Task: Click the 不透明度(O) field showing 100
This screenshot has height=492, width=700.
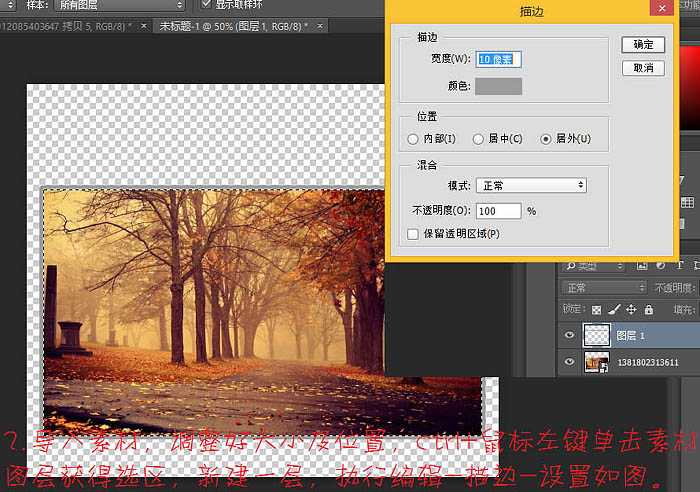Action: point(498,211)
